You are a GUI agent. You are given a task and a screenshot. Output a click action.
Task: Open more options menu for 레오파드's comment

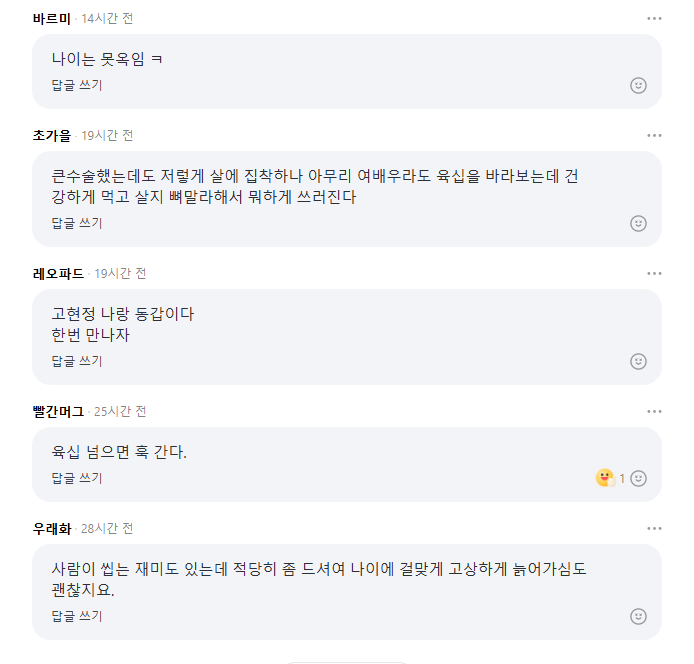click(x=654, y=274)
